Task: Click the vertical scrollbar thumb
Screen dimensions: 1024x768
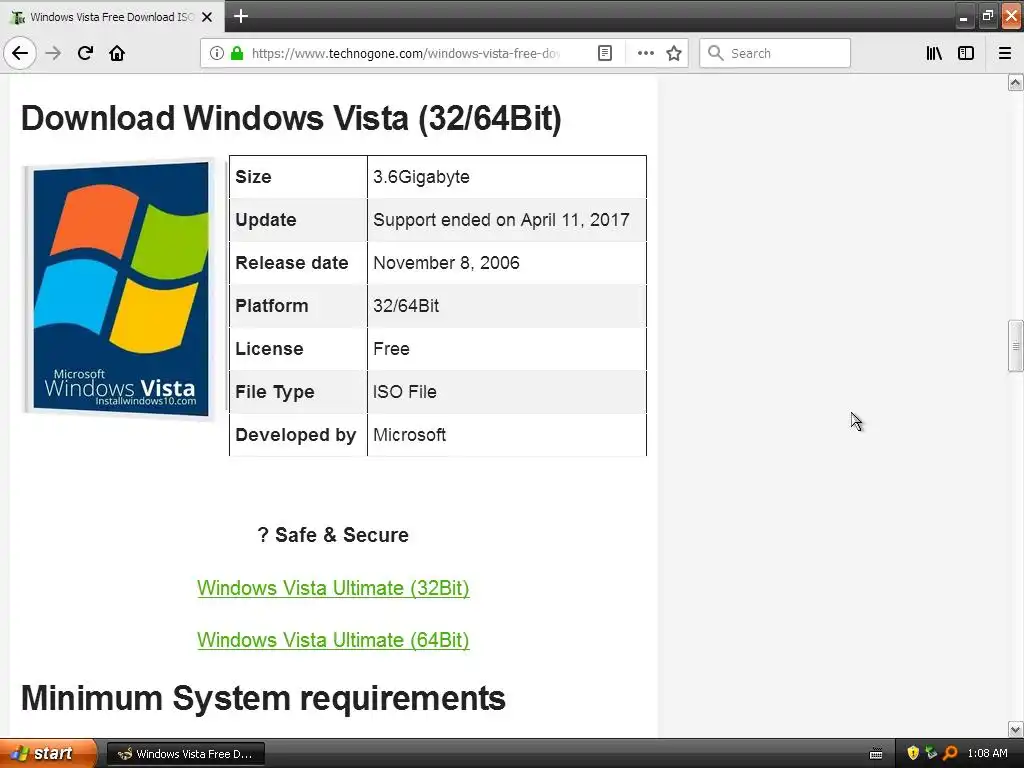Action: point(1016,346)
